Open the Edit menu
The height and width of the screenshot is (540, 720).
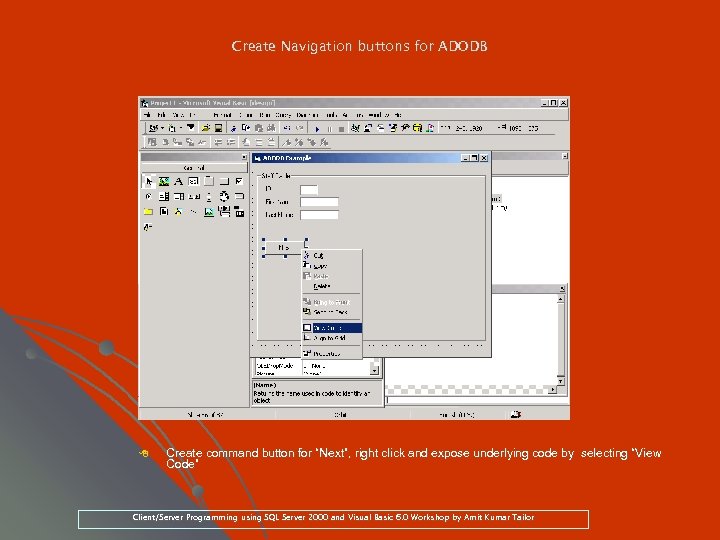[162, 115]
